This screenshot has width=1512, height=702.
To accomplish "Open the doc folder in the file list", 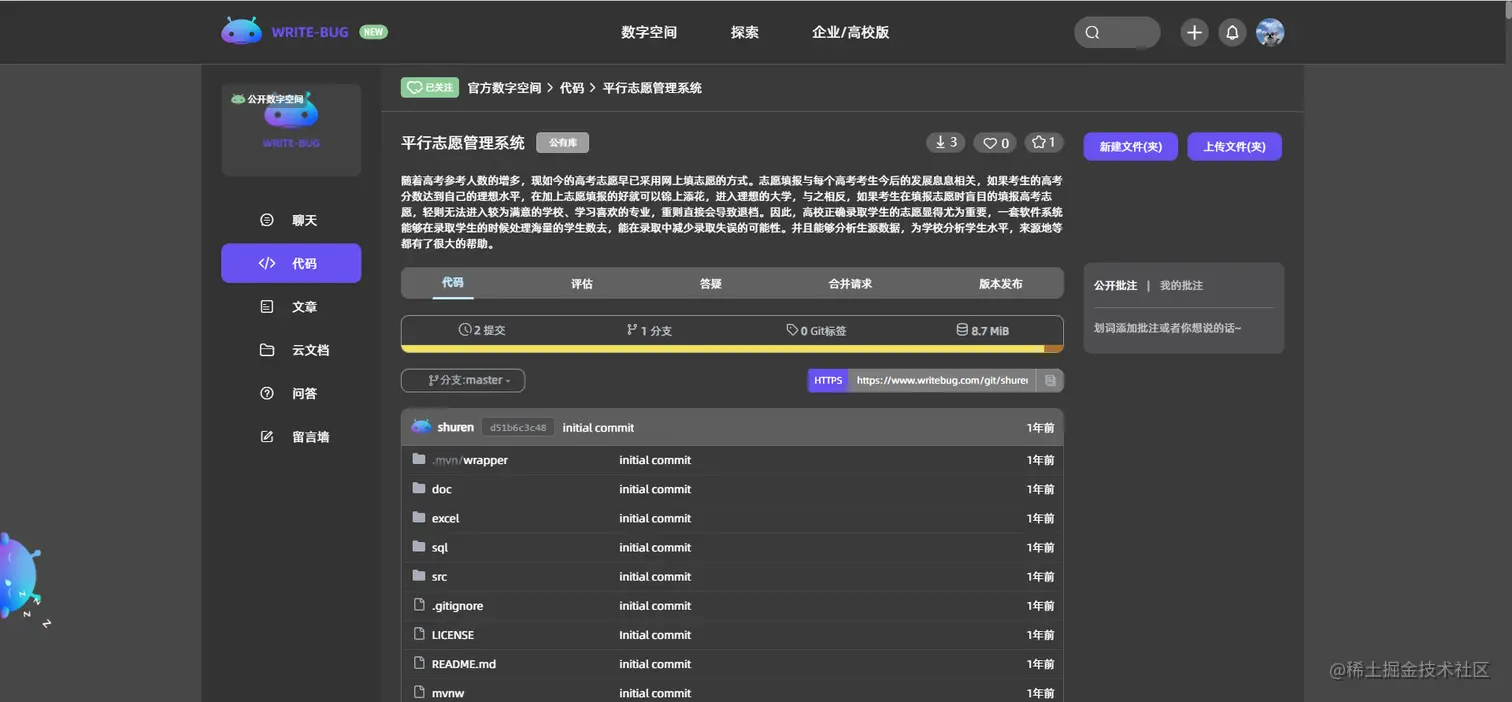I will (x=441, y=489).
